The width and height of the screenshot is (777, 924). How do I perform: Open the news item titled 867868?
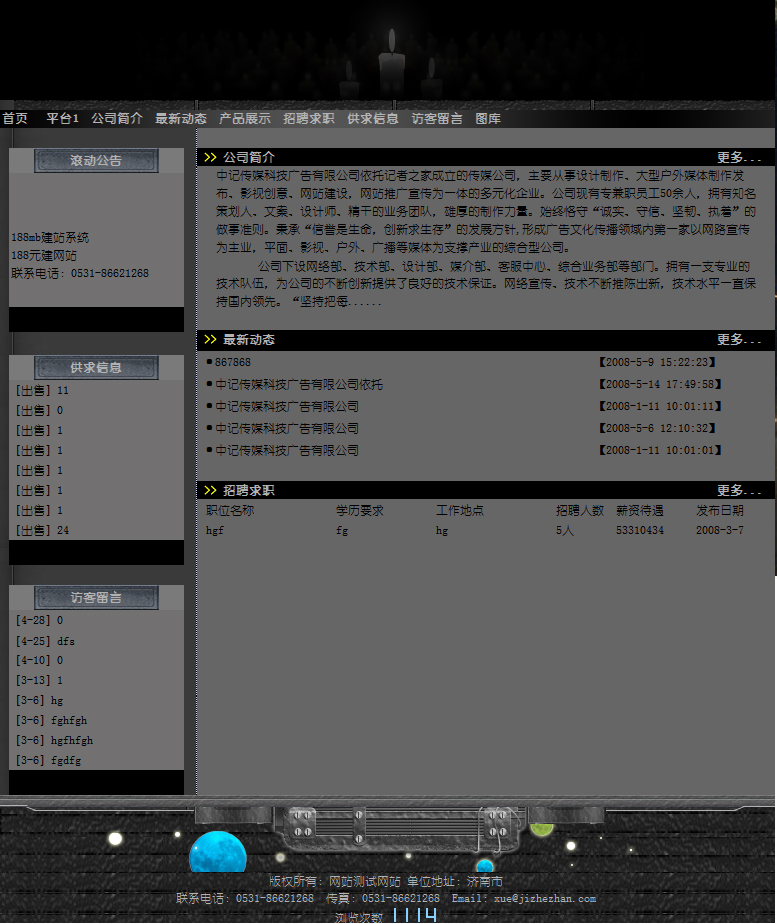click(x=233, y=362)
